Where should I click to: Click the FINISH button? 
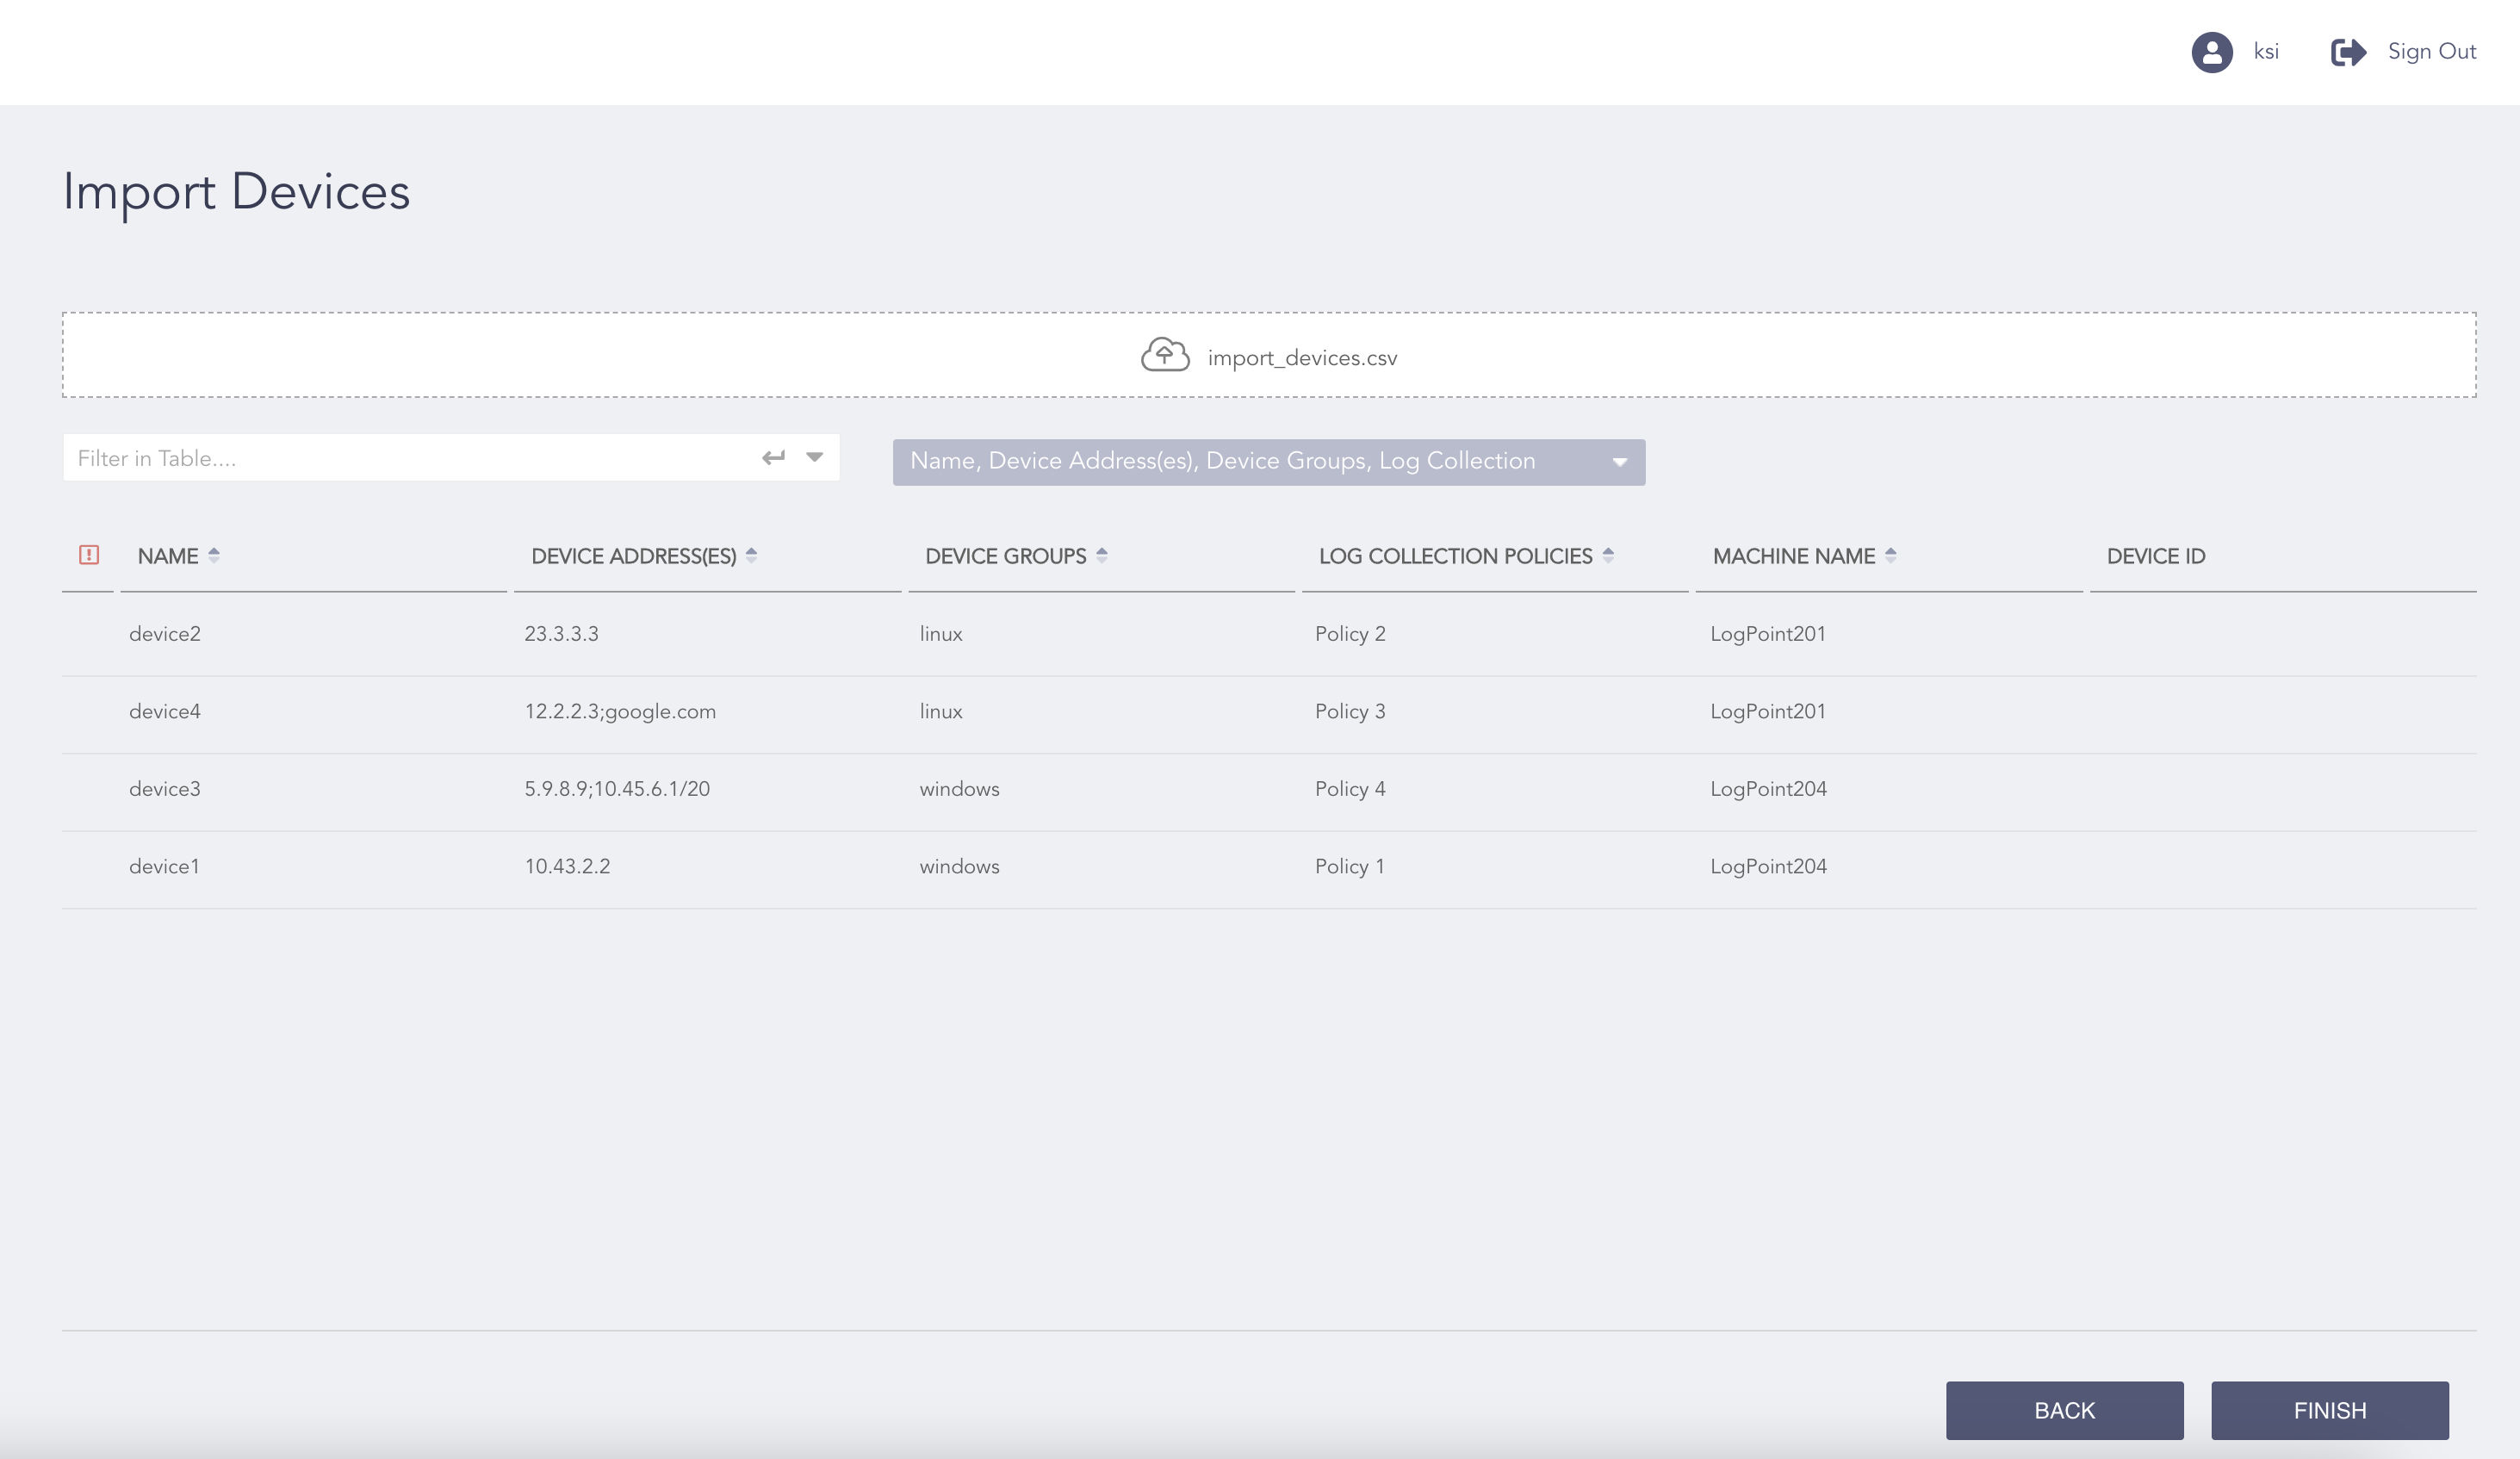coord(2330,1410)
